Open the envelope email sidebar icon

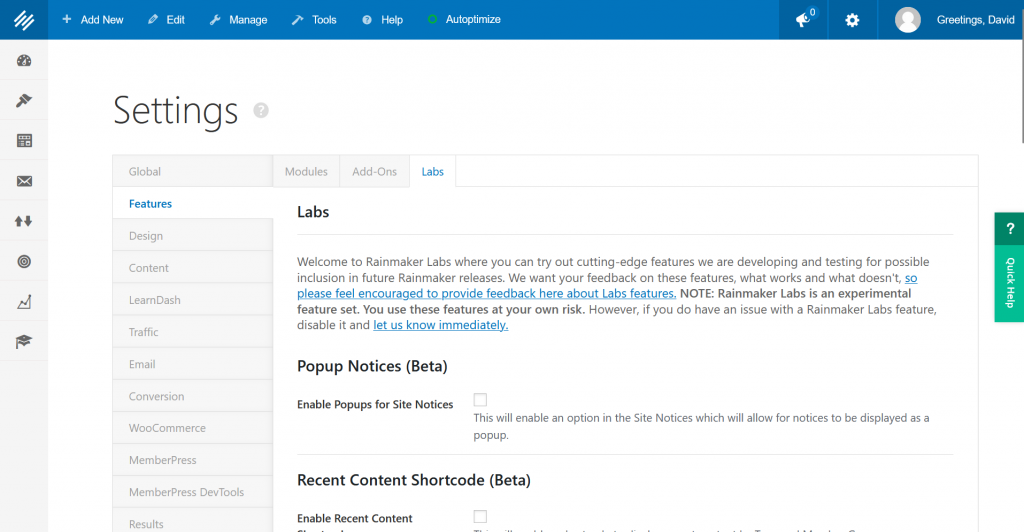coord(24,181)
